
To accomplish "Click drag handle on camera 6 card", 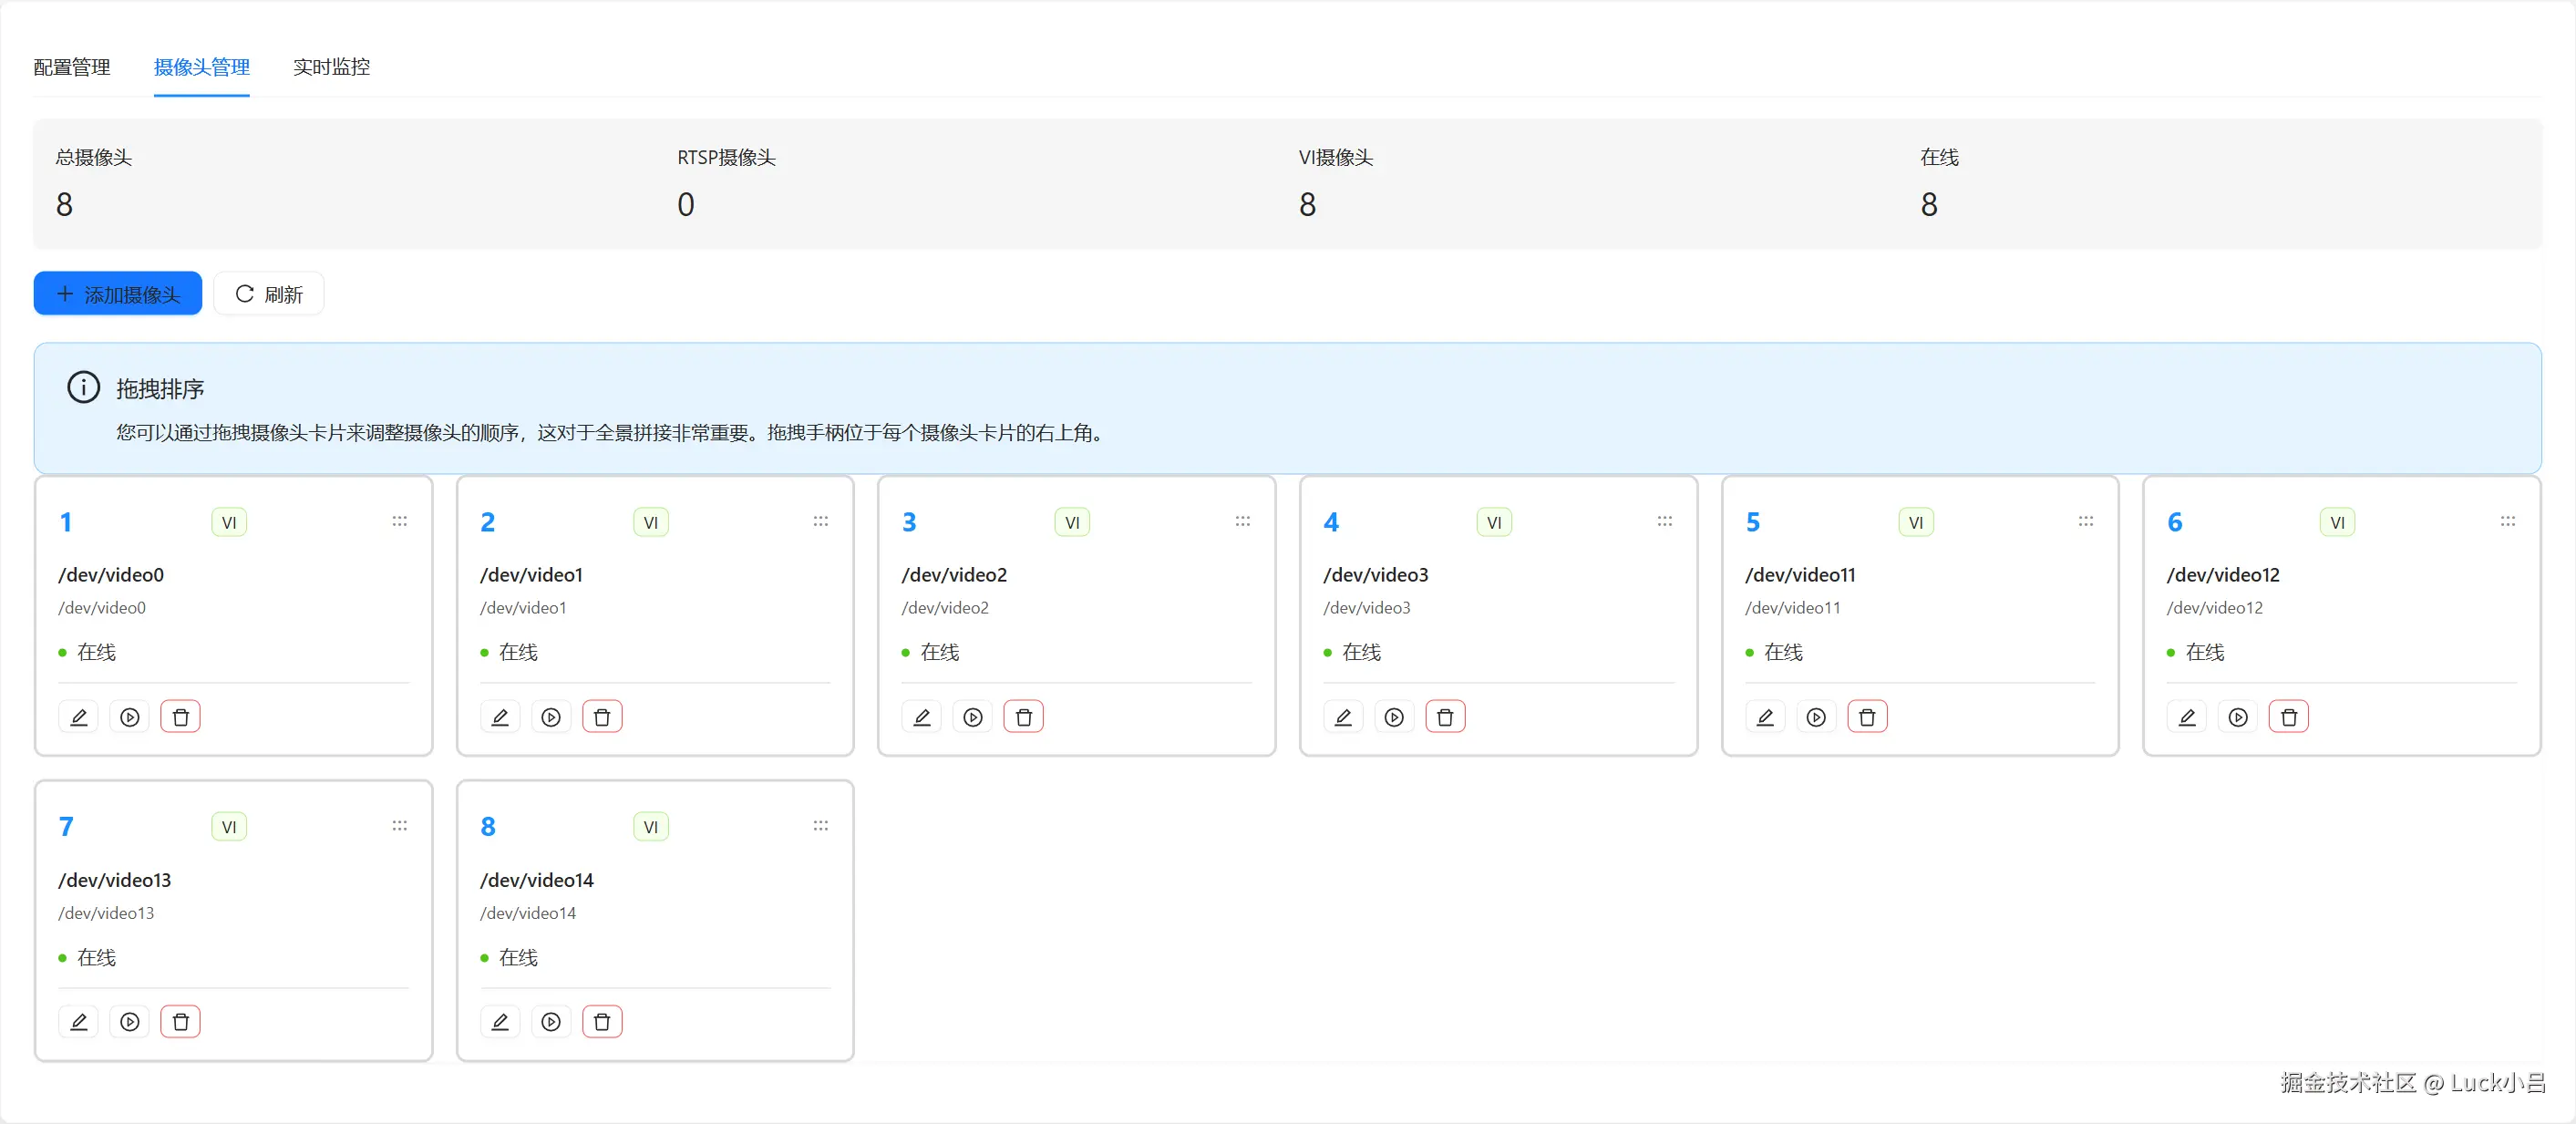I will point(2507,521).
